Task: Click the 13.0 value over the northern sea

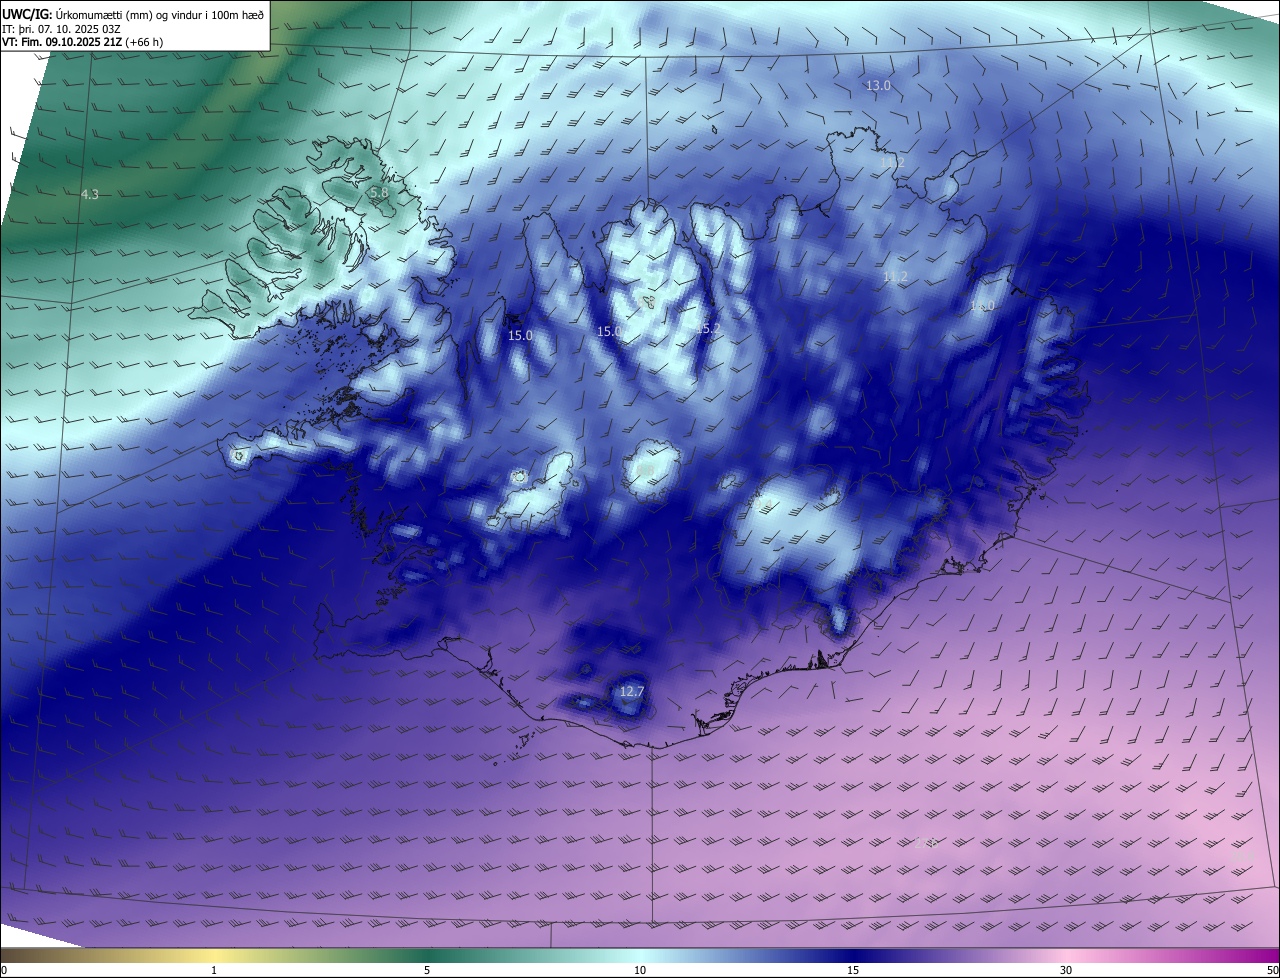Action: click(x=878, y=86)
